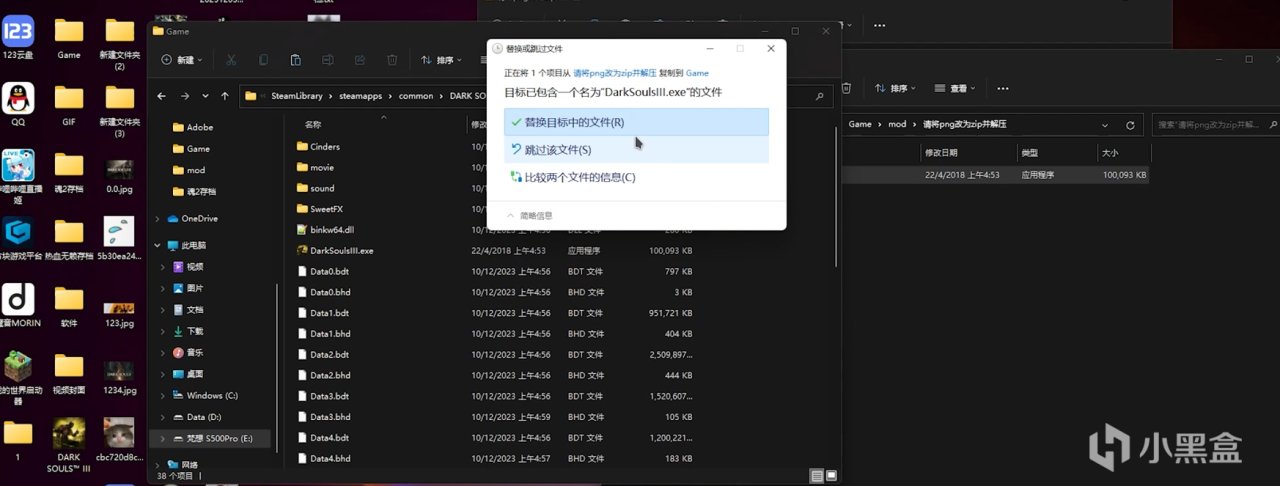The height and width of the screenshot is (486, 1280).
Task: Click Cut scissors icon in Game window
Action: [x=231, y=60]
